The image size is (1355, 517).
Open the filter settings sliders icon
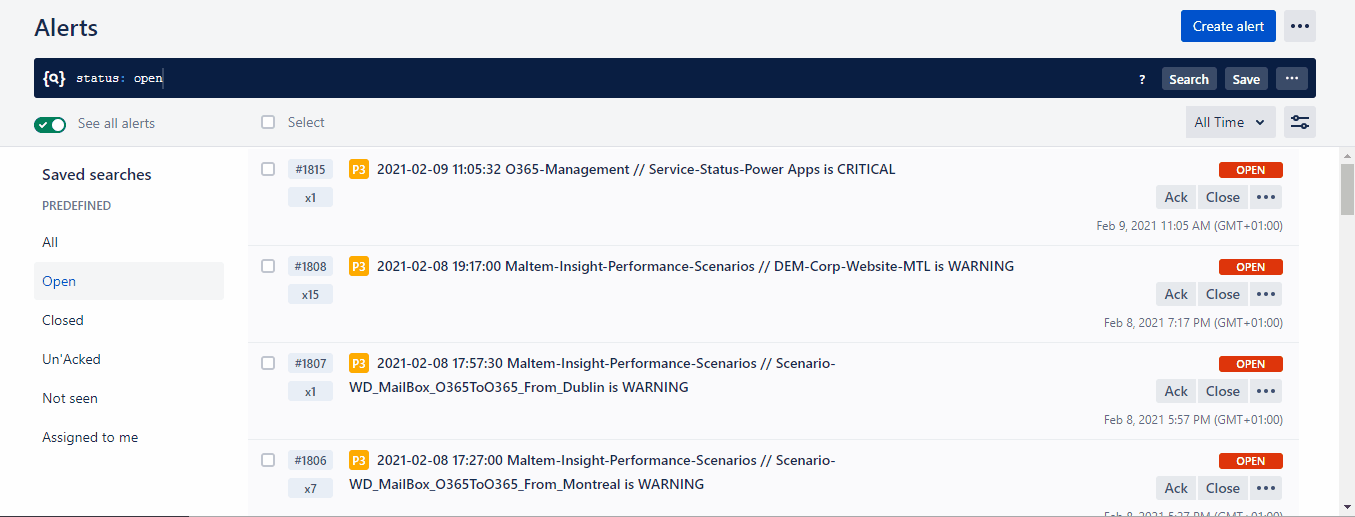pos(1299,122)
